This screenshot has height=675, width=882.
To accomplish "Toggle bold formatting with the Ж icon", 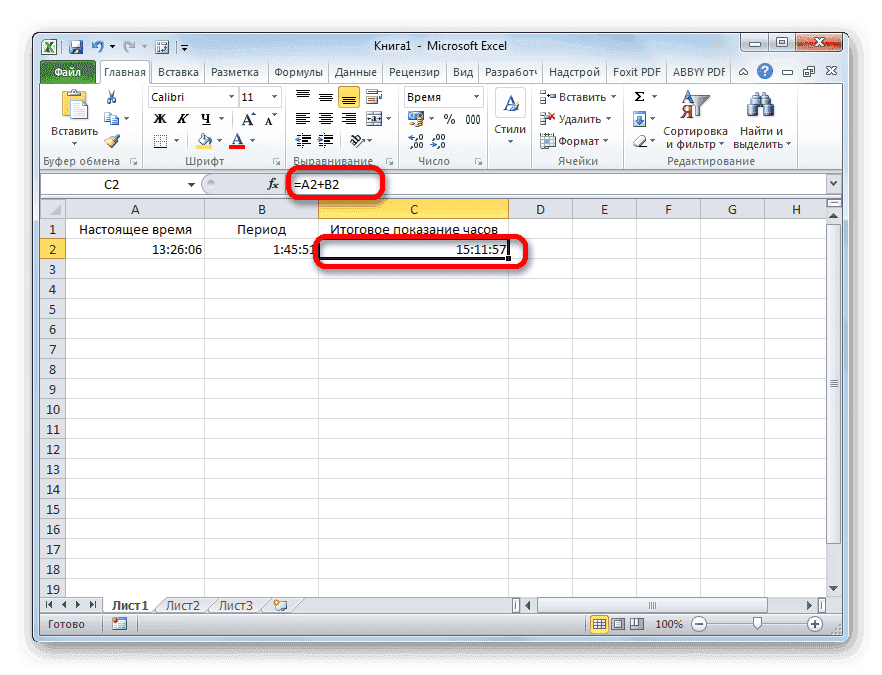I will (x=158, y=118).
